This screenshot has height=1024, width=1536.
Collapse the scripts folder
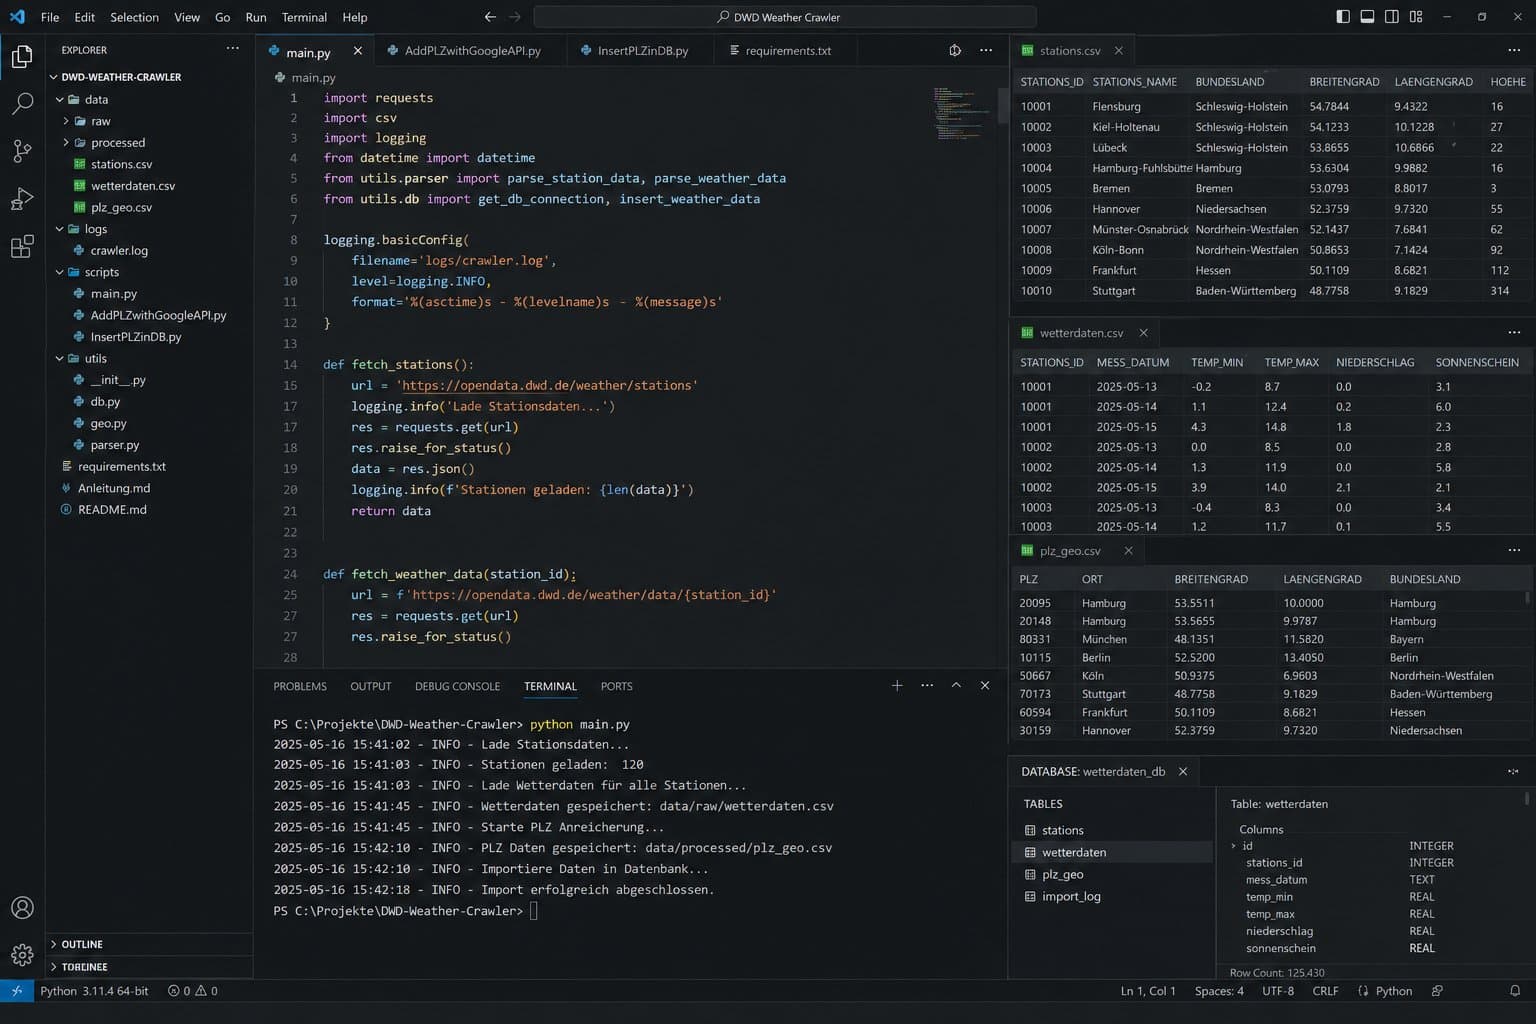(x=60, y=272)
